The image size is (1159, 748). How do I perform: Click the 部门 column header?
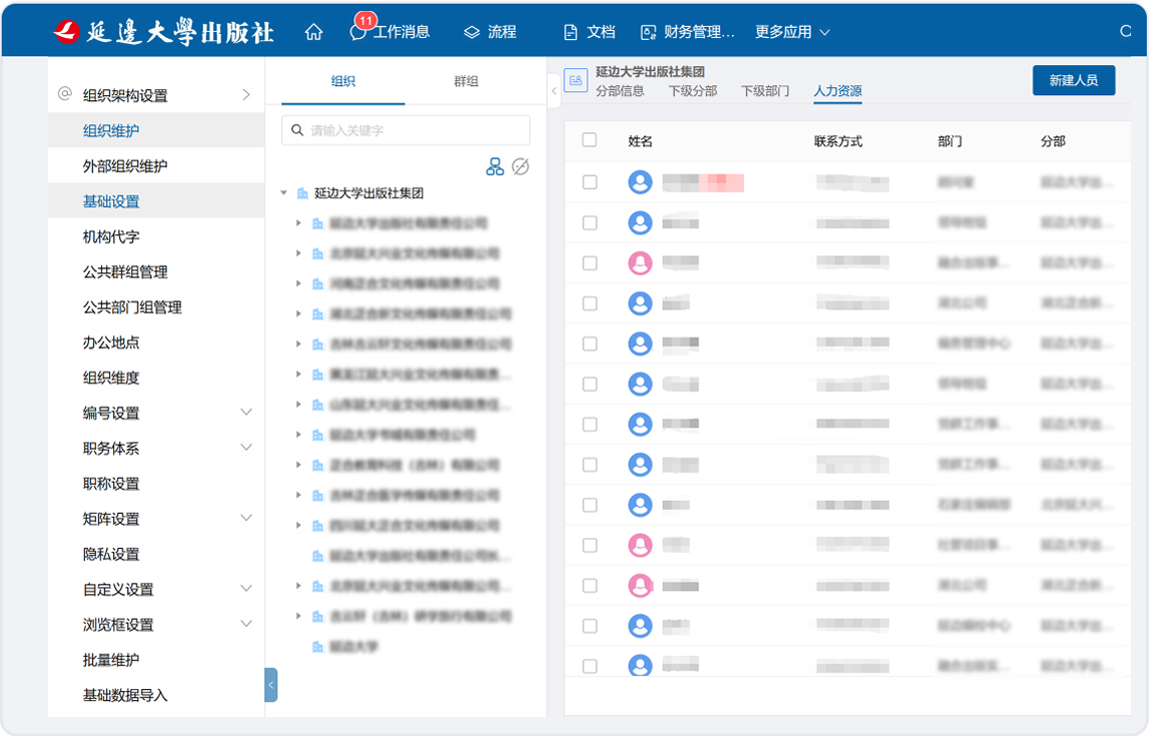(x=950, y=141)
